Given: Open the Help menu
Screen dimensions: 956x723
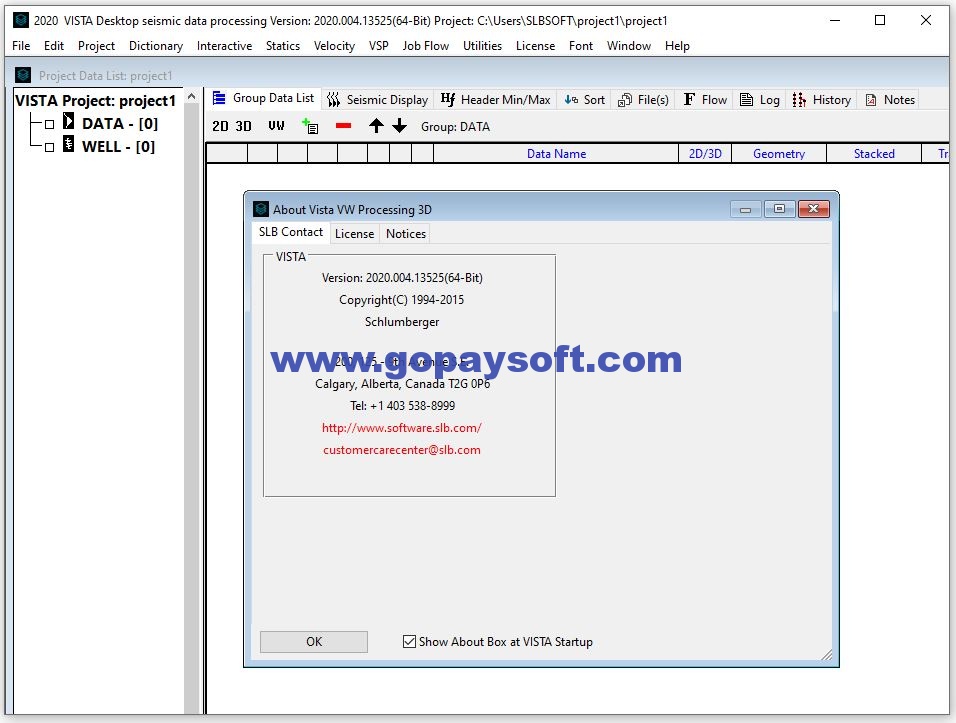Looking at the screenshot, I should (x=677, y=46).
